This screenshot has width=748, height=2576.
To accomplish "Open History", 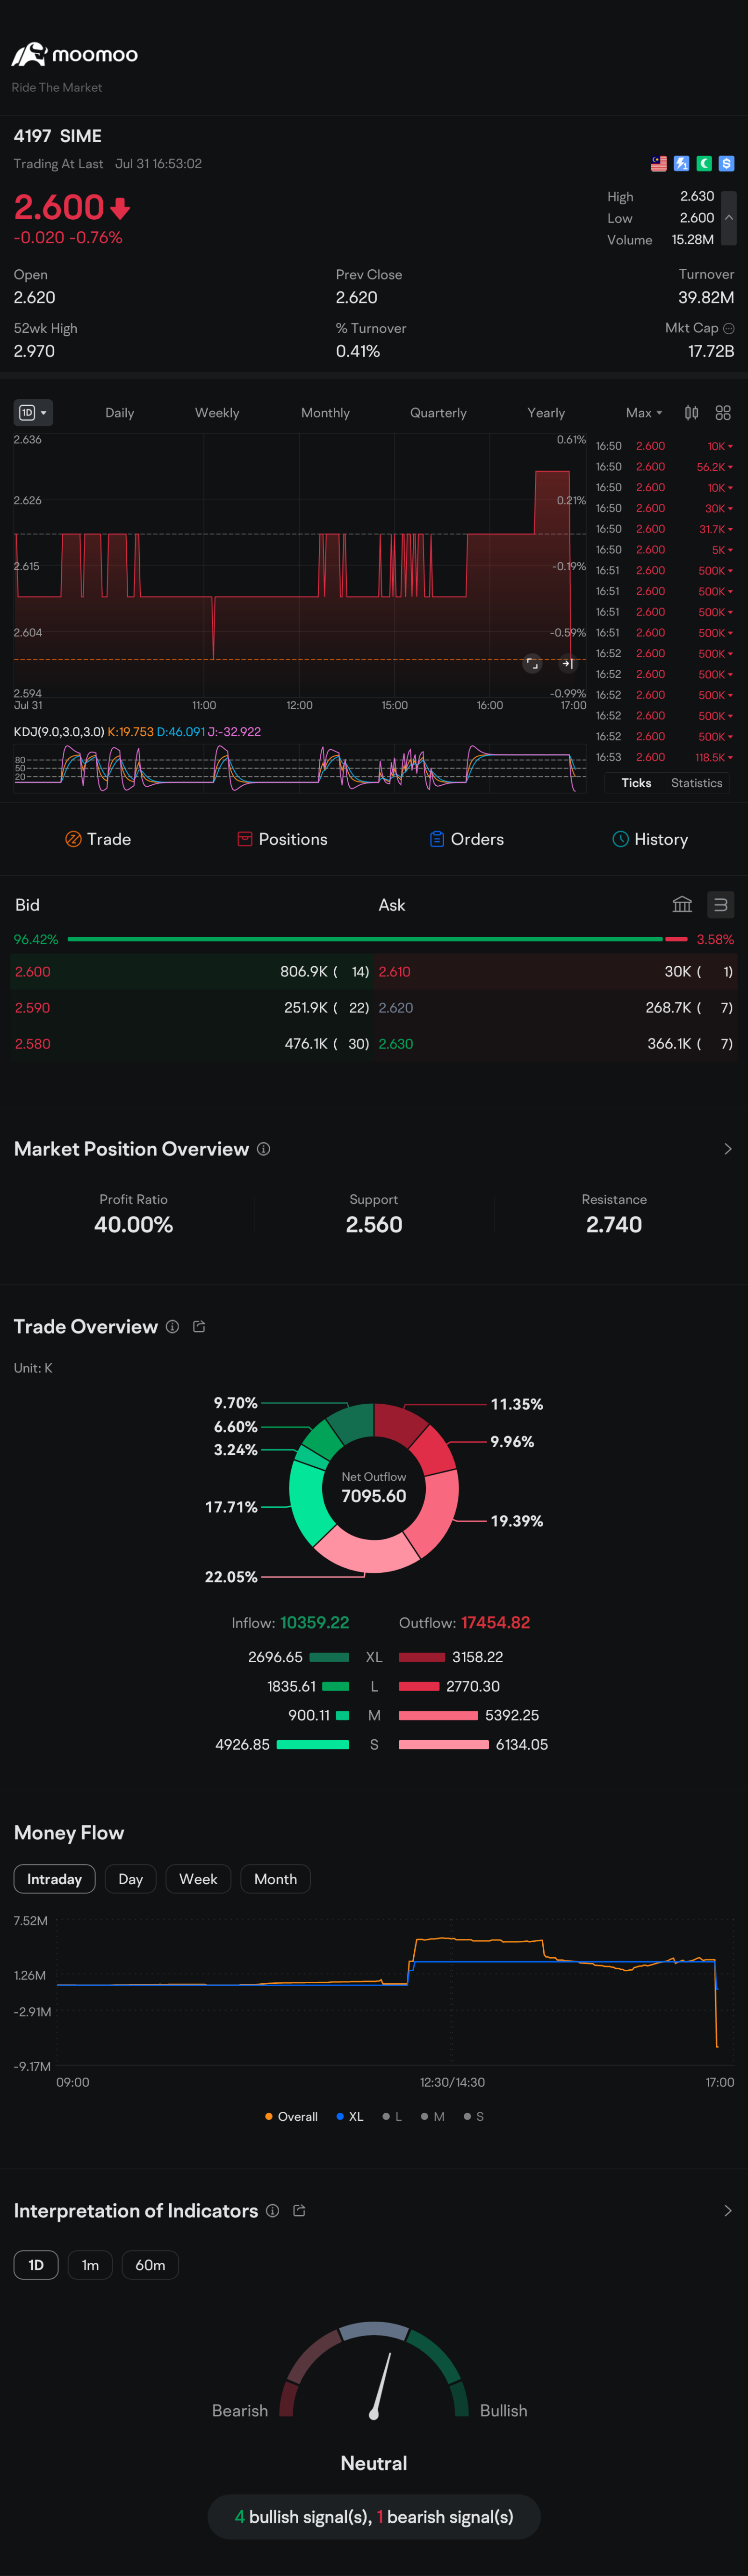I will click(650, 839).
